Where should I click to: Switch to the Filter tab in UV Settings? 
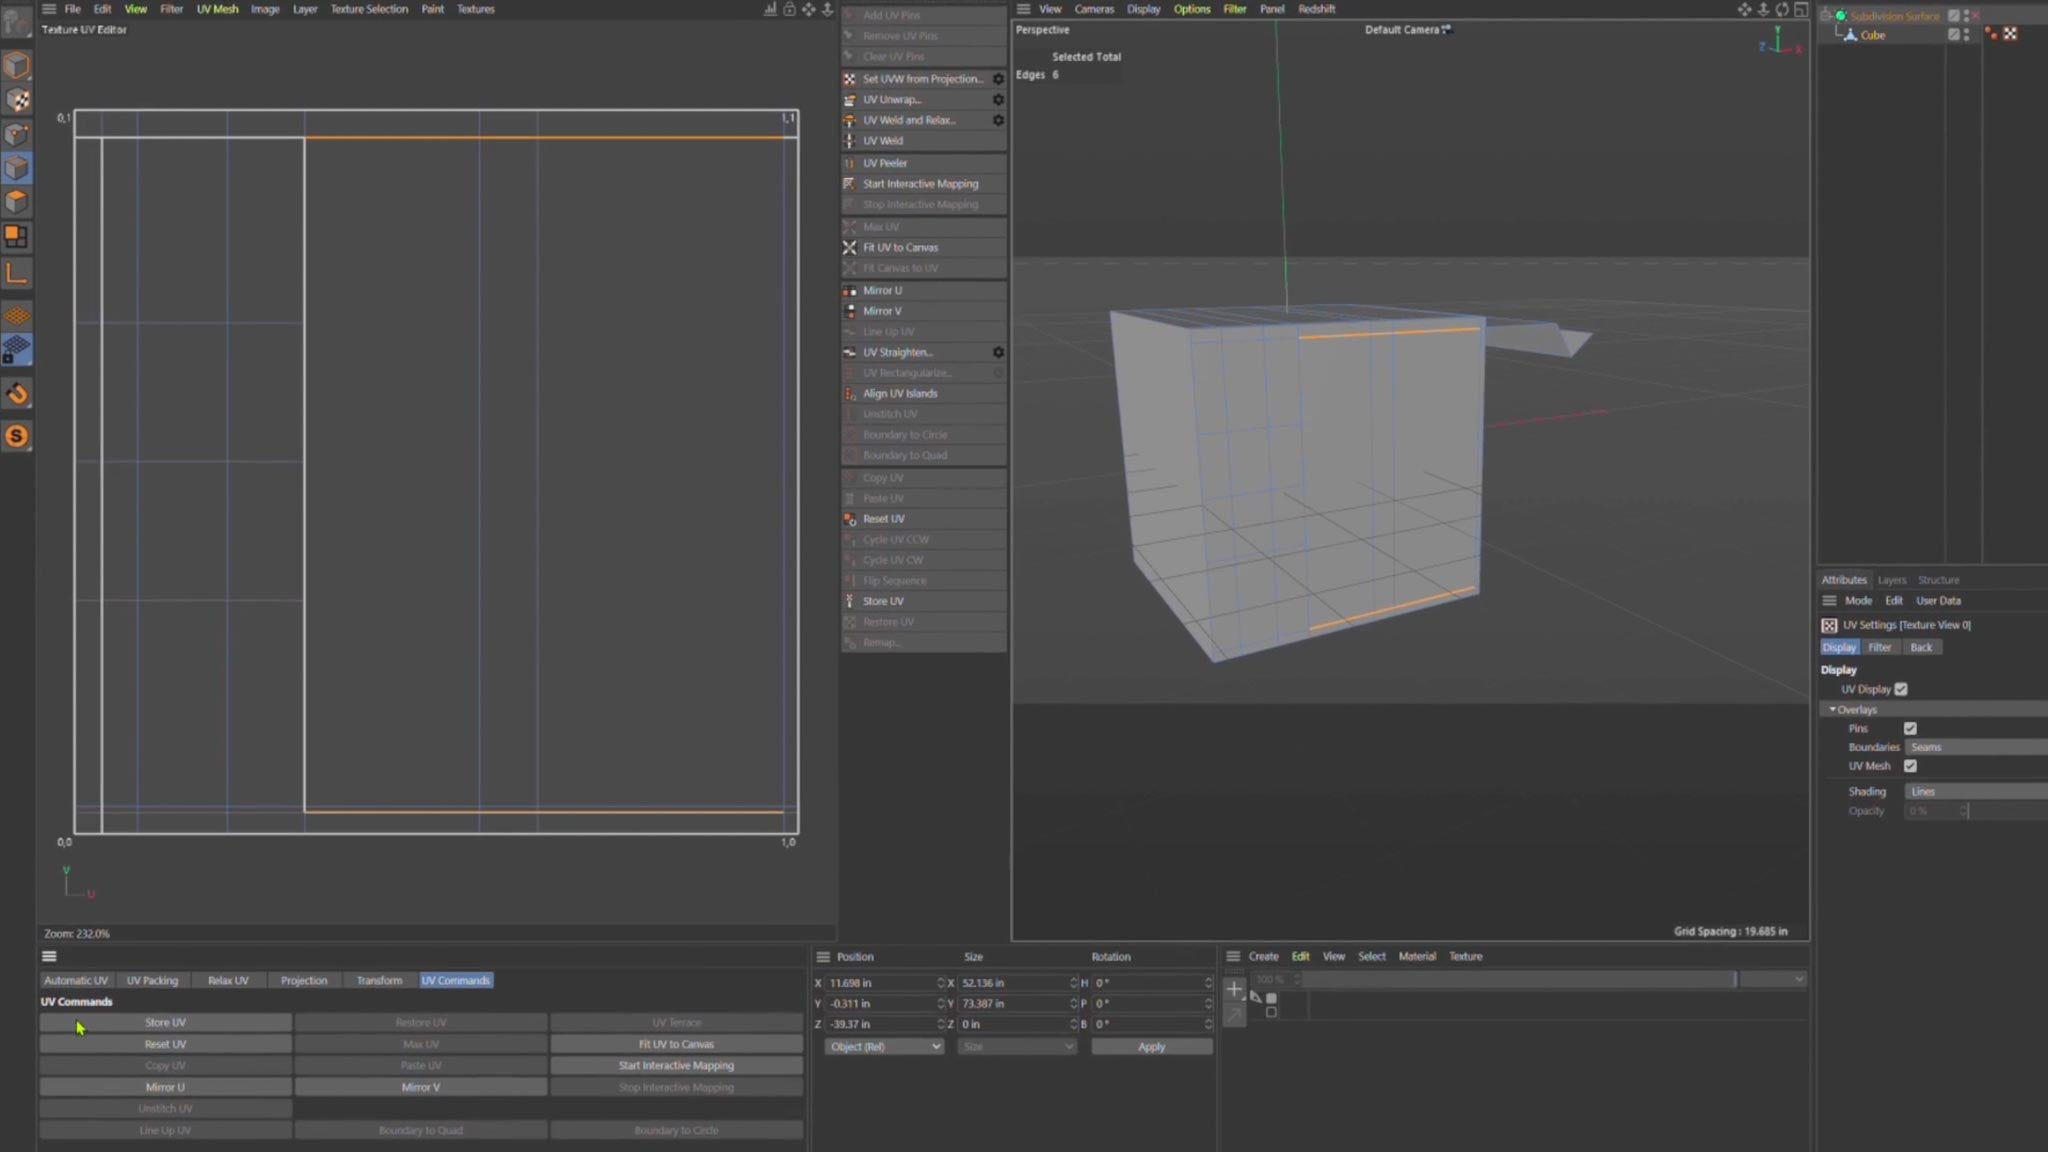(x=1879, y=646)
